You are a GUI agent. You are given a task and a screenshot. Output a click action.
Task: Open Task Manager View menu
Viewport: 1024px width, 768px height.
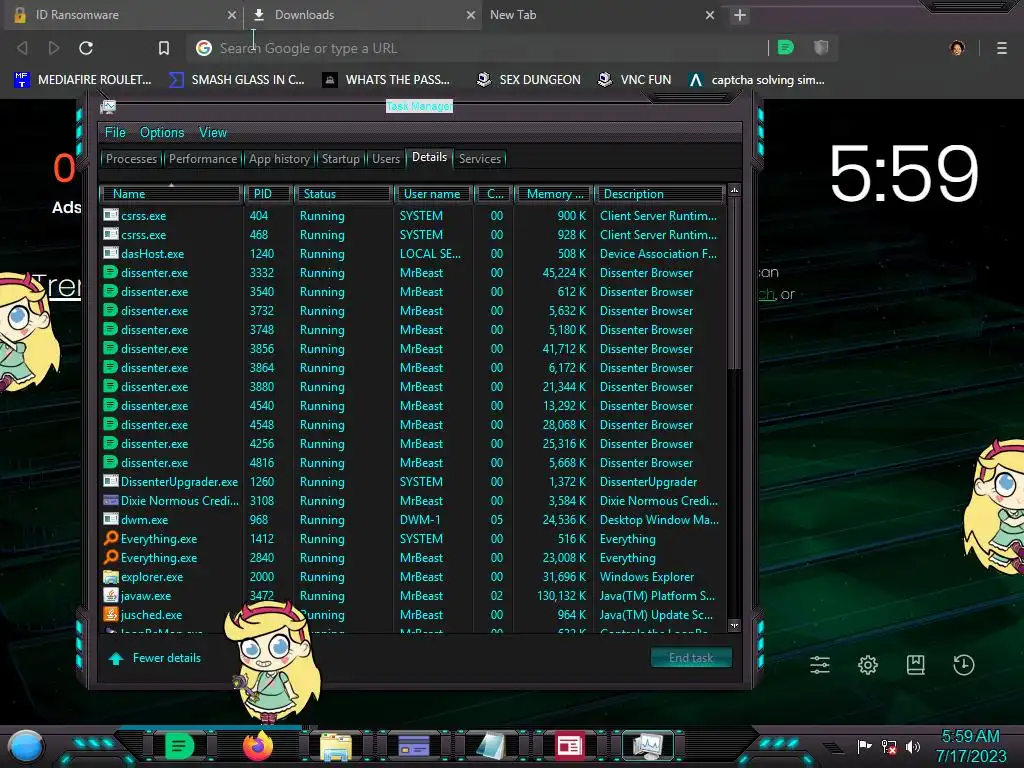click(x=213, y=133)
